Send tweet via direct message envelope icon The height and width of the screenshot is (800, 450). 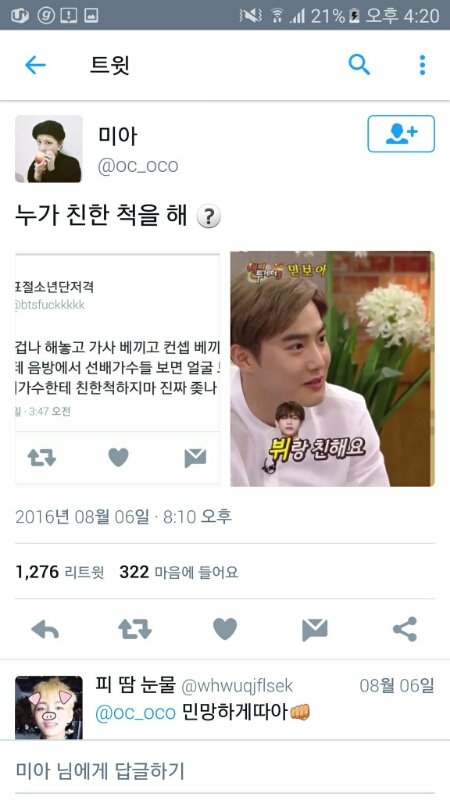point(315,630)
